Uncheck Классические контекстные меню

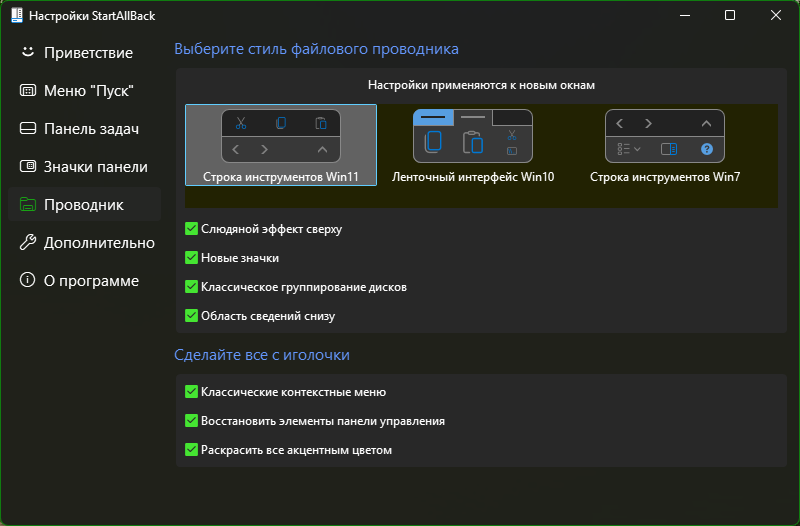pos(191,392)
